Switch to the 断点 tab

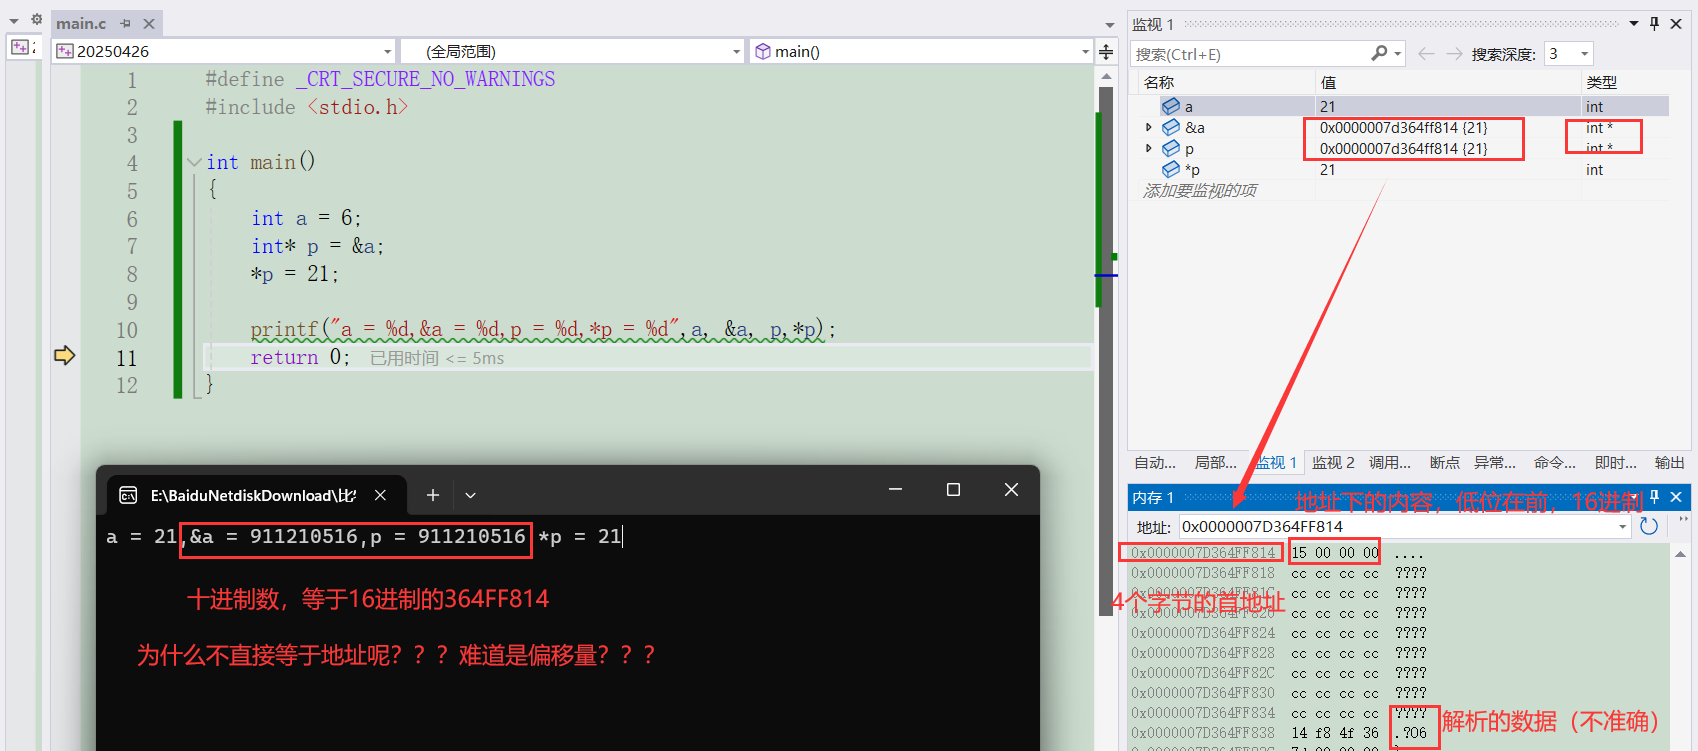click(x=1444, y=462)
